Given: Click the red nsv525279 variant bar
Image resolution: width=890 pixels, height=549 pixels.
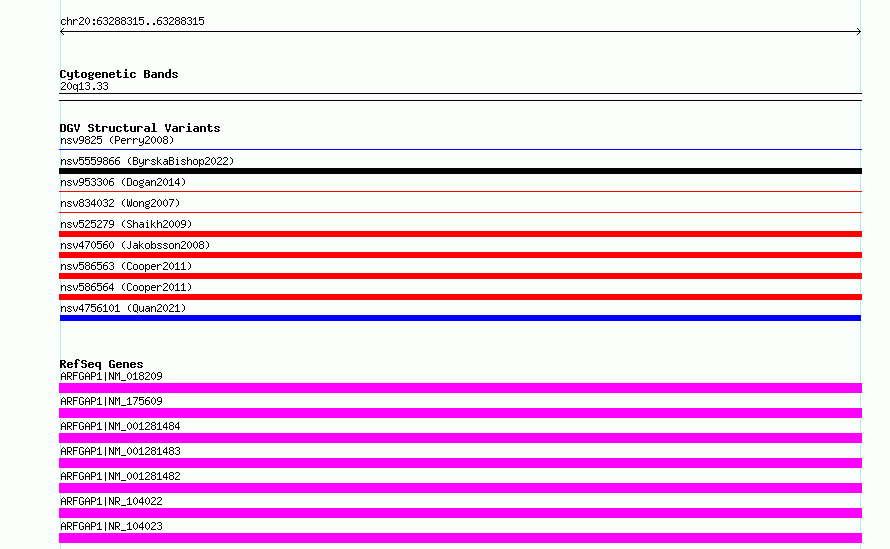Looking at the screenshot, I should [460, 234].
